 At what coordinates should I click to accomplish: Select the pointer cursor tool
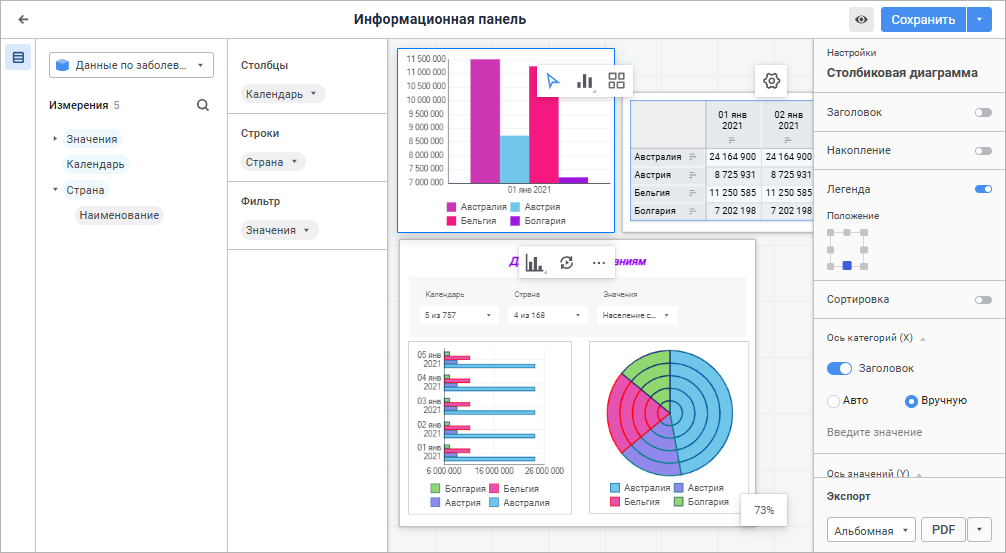pyautogui.click(x=552, y=81)
